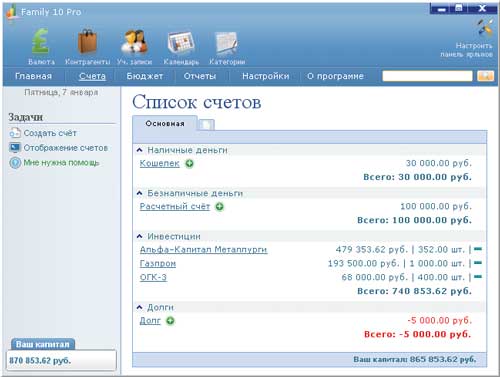Screen dimensions: 500x377
Task: Click Ваш капитал: 865 853.62 руб. footer
Action: (x=415, y=359)
